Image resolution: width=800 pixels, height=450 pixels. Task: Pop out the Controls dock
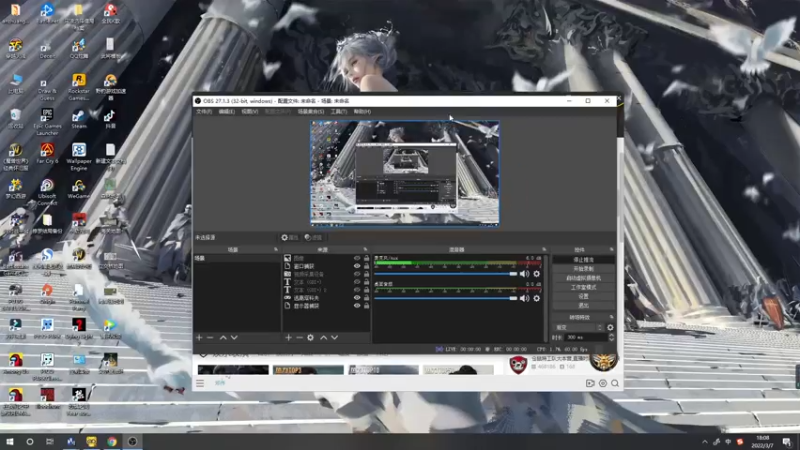pos(611,249)
